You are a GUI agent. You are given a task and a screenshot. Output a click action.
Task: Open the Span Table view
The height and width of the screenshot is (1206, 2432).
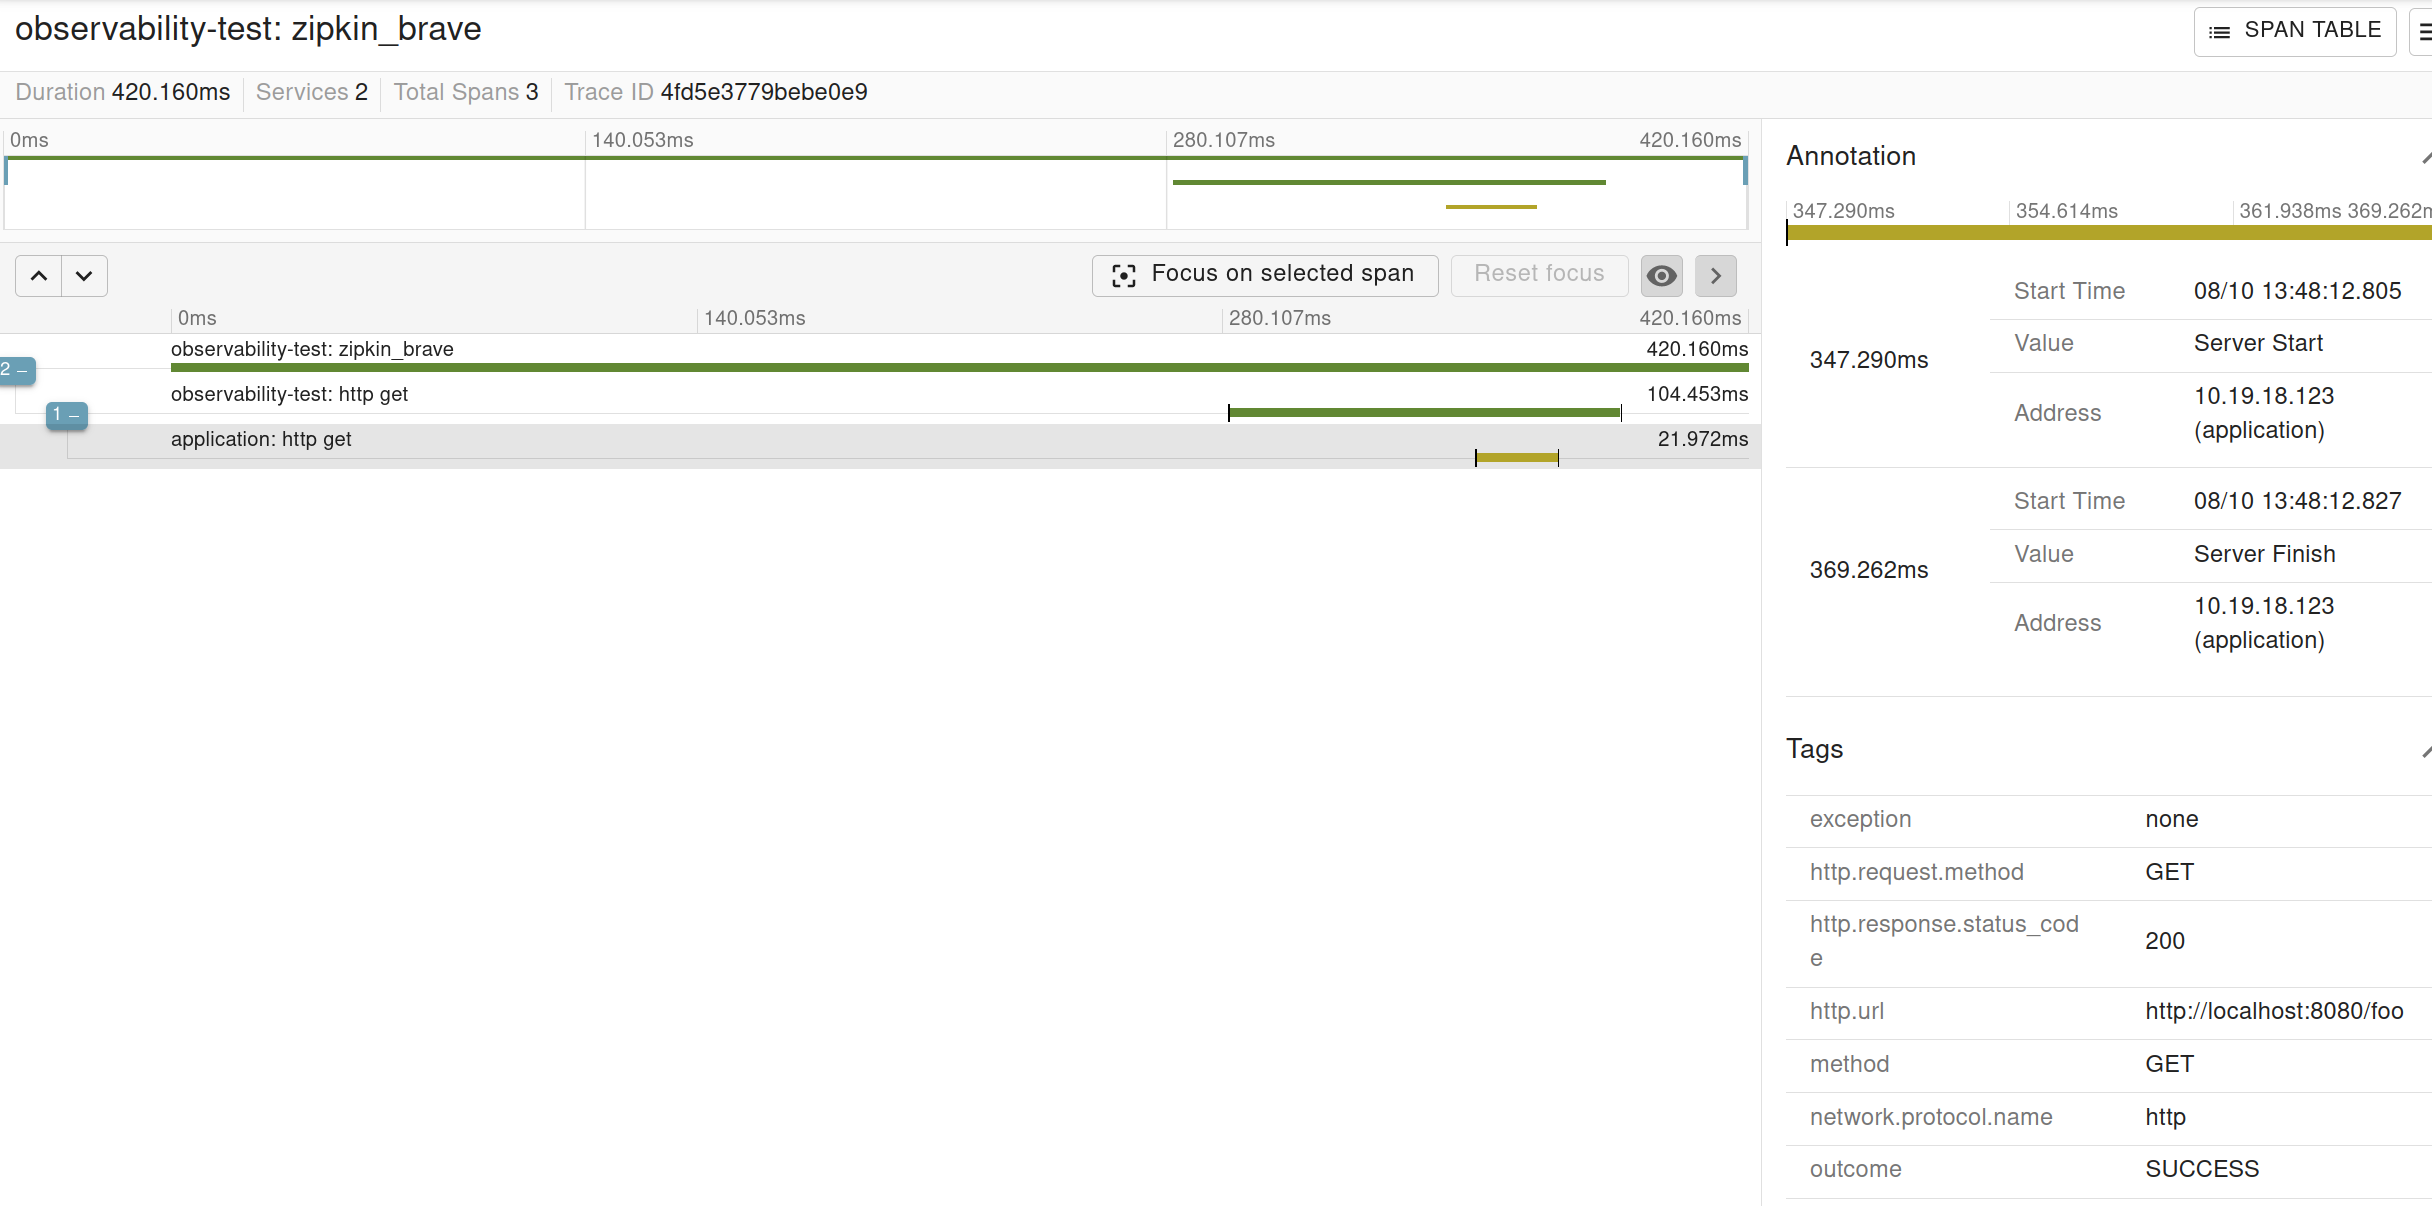coord(2294,31)
